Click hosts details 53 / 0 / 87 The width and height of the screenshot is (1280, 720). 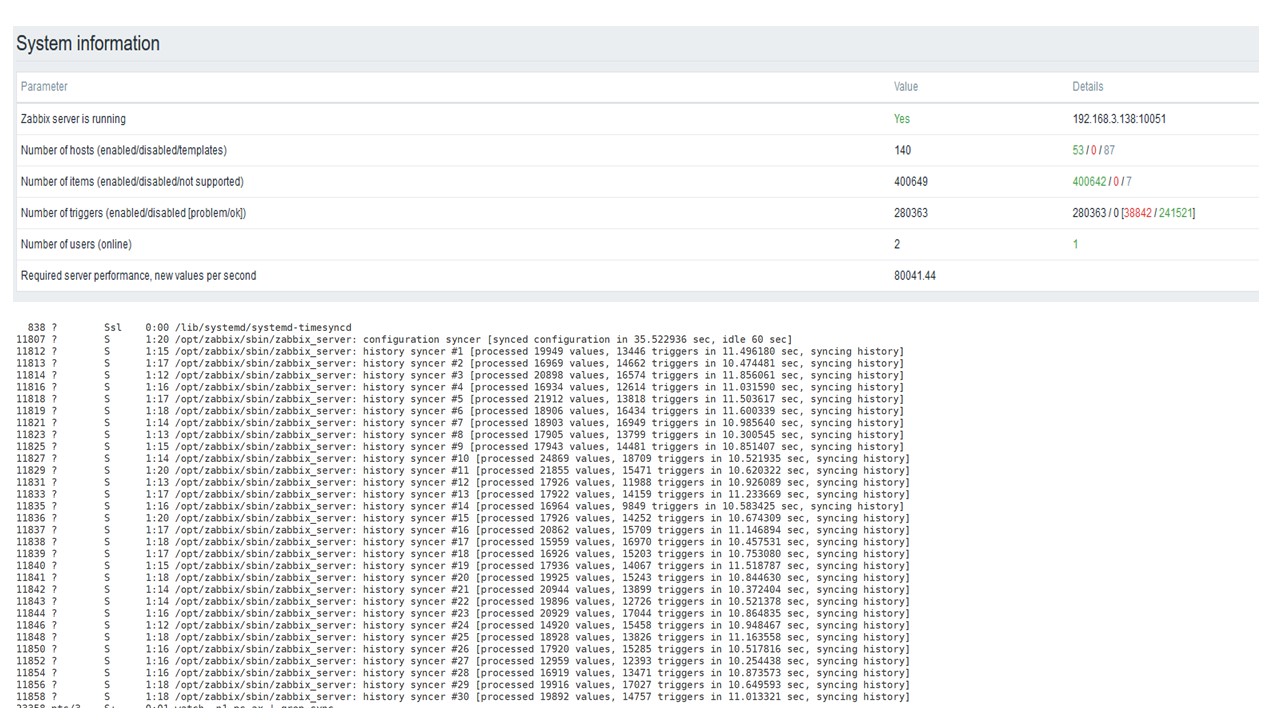pyautogui.click(x=1094, y=150)
